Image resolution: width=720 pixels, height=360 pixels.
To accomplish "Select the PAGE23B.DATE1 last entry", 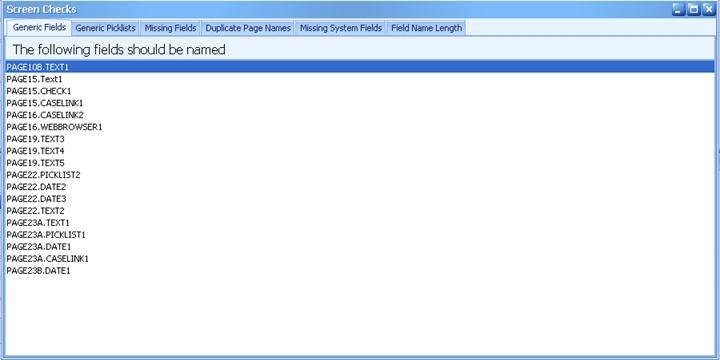I will (360, 270).
